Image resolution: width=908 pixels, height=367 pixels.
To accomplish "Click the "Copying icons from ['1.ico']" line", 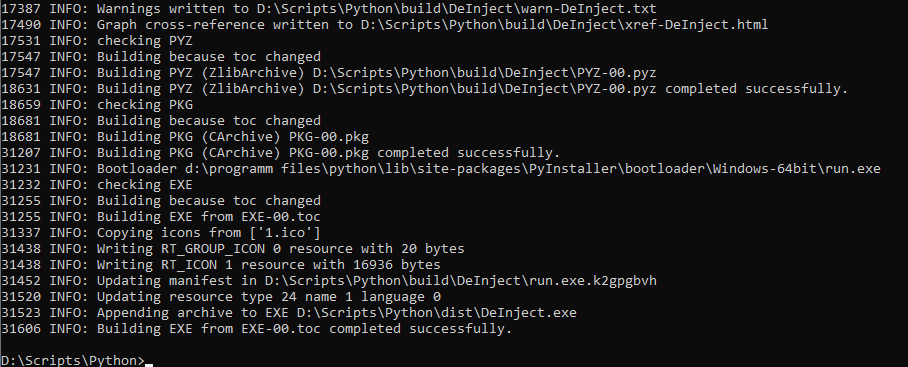I will (161, 233).
